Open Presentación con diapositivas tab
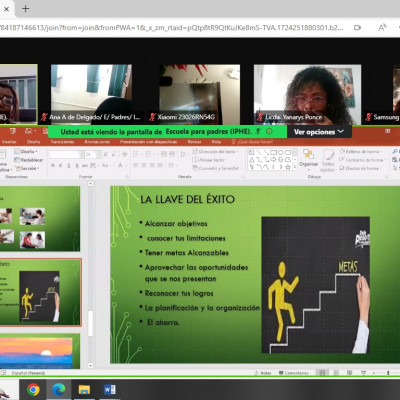This screenshot has width=400, height=400. [x=148, y=142]
